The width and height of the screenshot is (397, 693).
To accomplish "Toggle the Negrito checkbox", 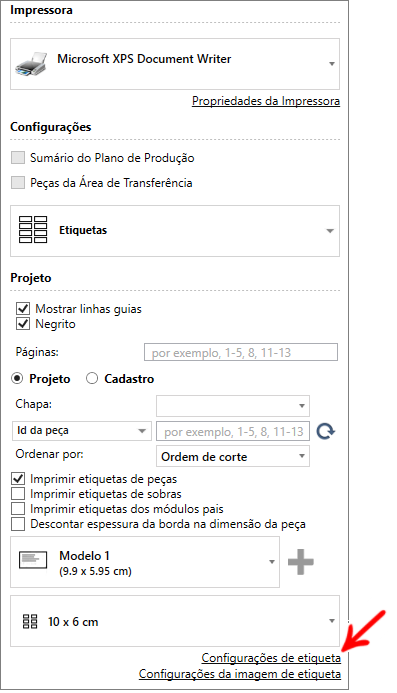I will point(23,324).
